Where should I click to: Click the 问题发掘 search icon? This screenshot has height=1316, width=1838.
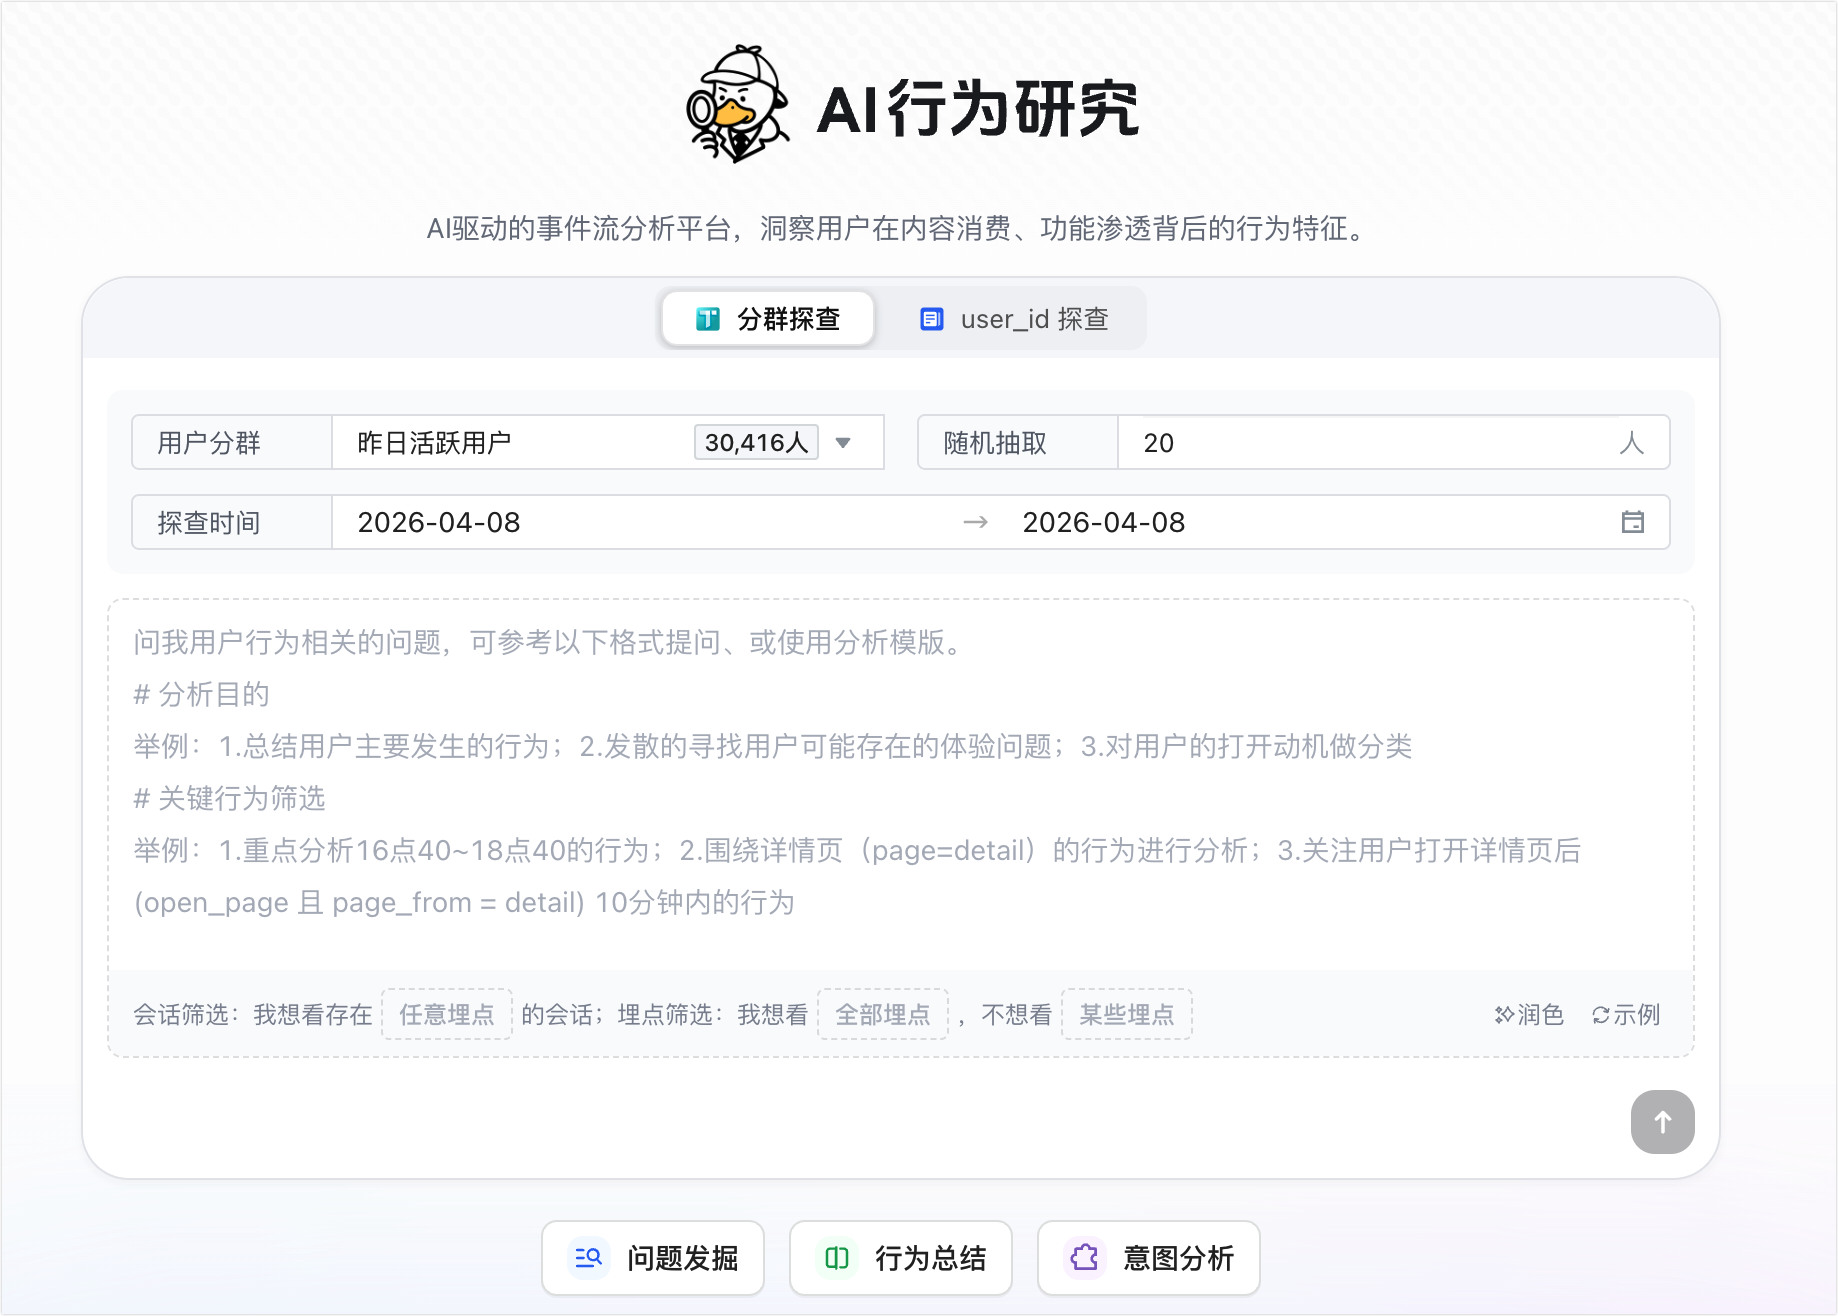[588, 1257]
